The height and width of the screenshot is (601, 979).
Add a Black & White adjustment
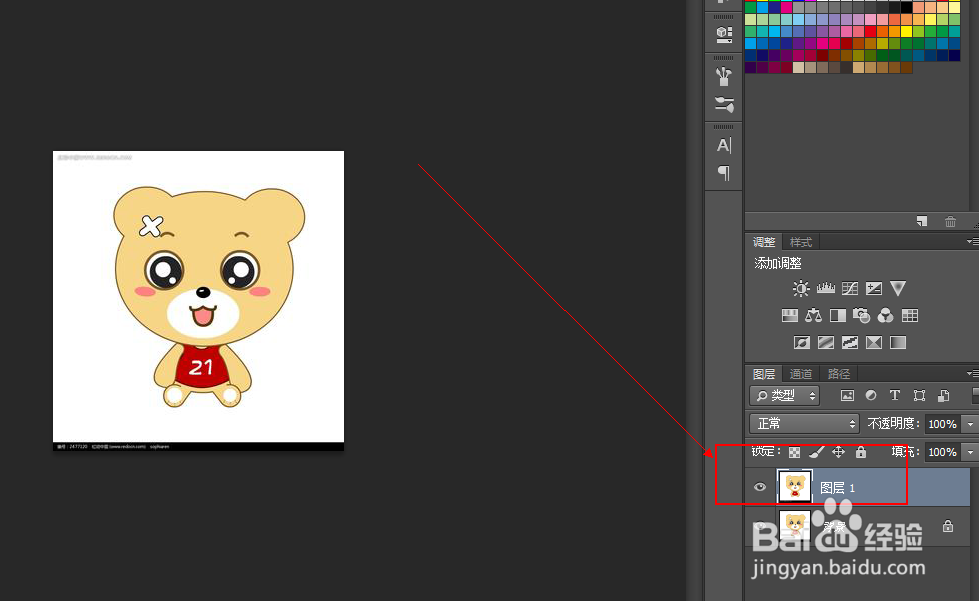pos(838,316)
